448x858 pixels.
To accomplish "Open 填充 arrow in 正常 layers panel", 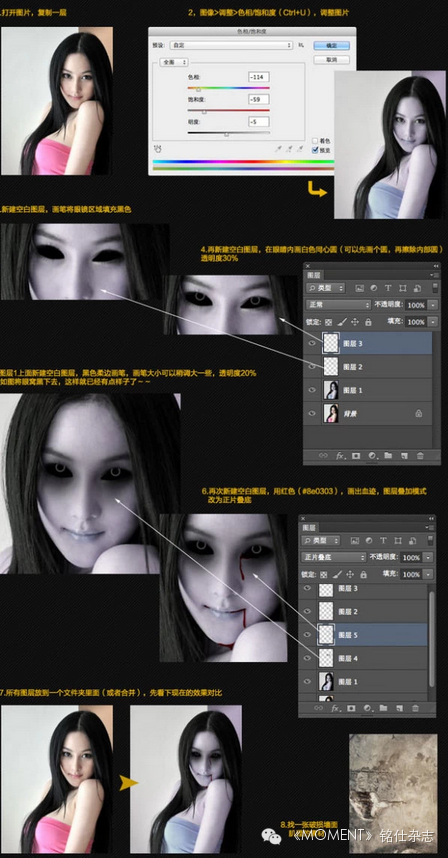I will click(x=433, y=322).
